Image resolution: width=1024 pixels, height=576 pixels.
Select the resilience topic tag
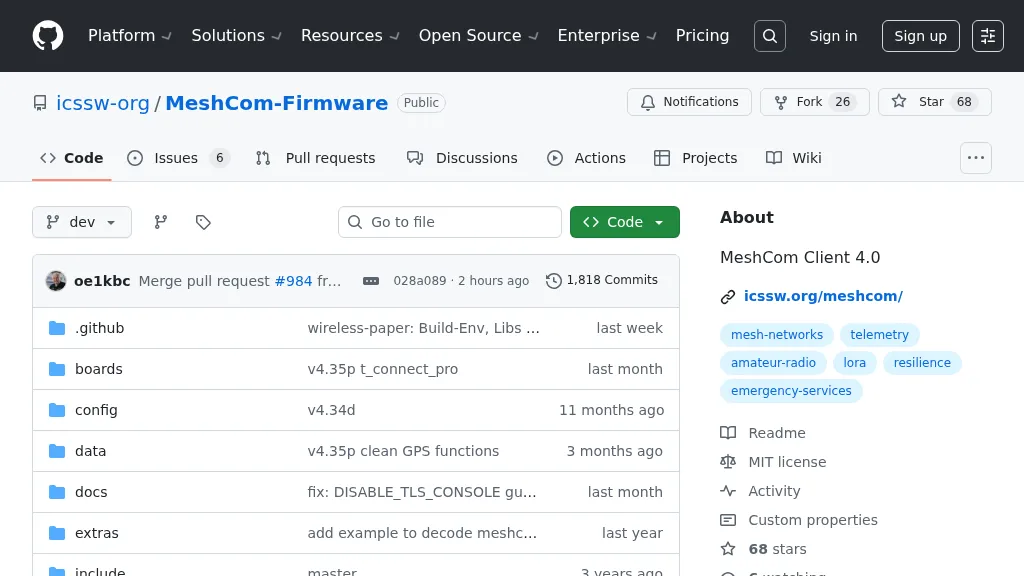pos(922,362)
